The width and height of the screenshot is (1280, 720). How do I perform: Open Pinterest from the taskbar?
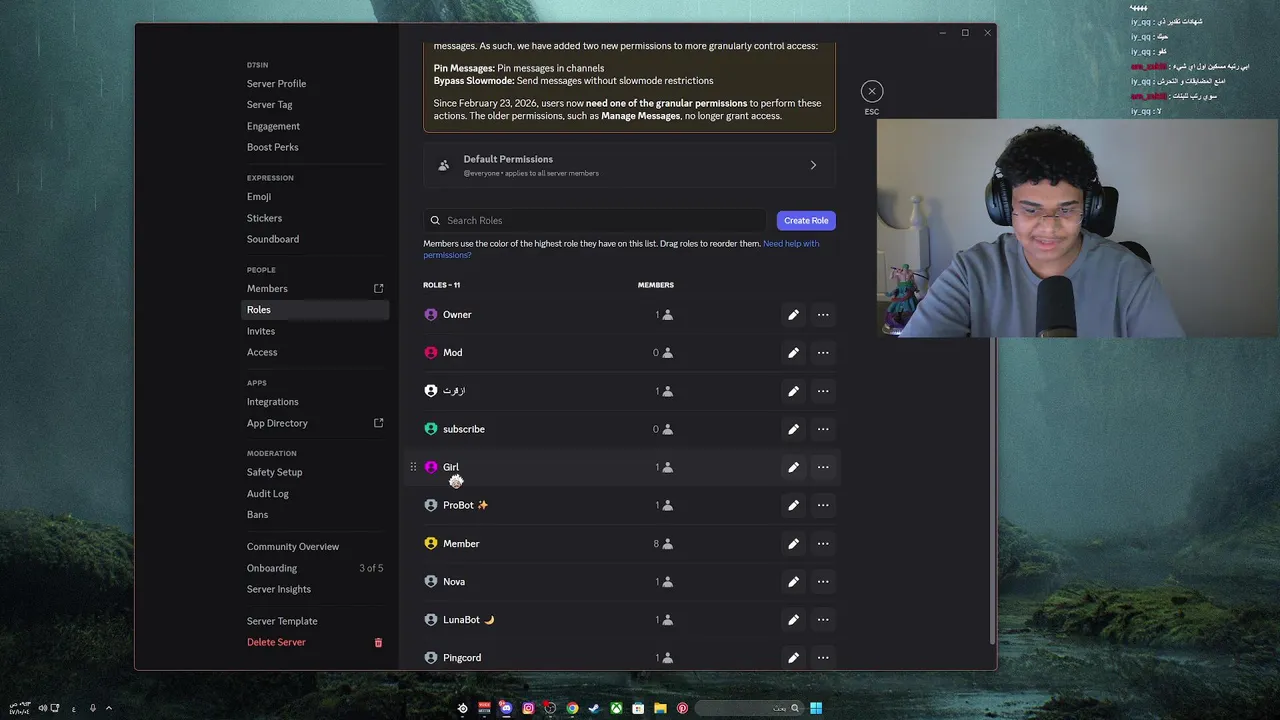(682, 708)
